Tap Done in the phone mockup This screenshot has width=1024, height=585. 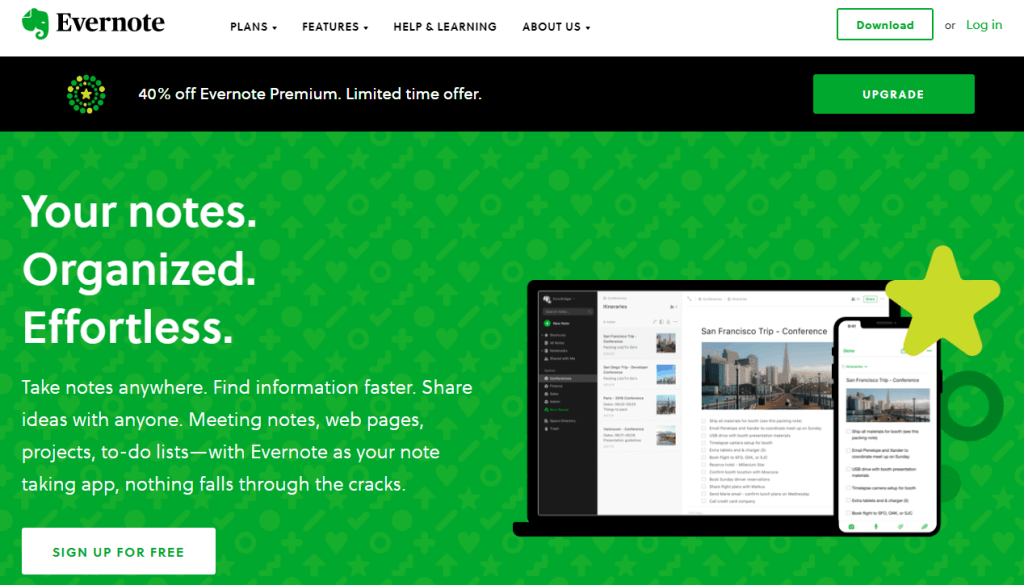(x=849, y=351)
